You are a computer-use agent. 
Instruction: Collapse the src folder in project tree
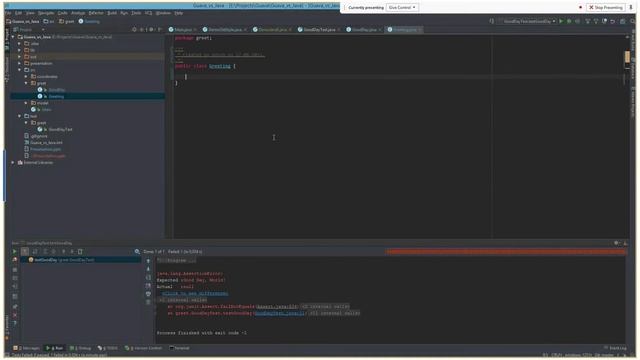pyautogui.click(x=20, y=70)
